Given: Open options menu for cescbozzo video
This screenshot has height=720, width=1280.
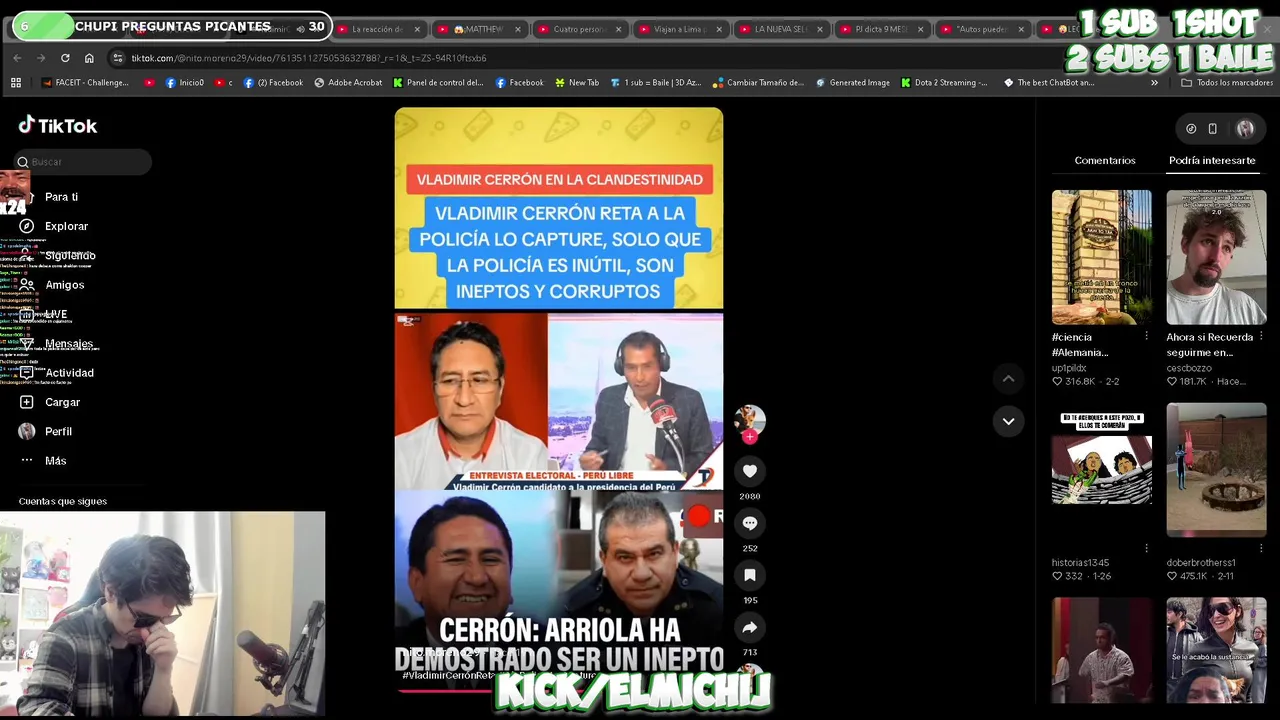Looking at the screenshot, I should tap(1260, 337).
